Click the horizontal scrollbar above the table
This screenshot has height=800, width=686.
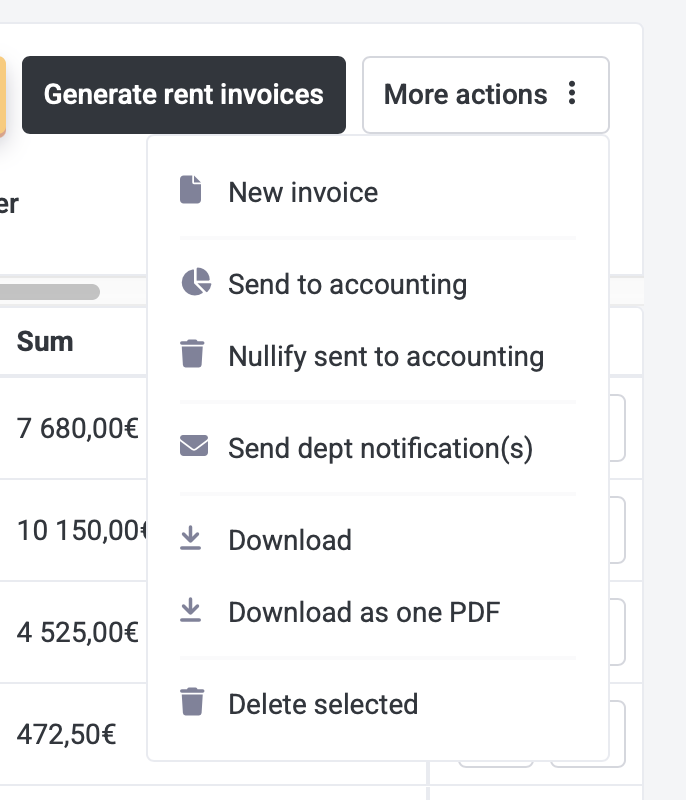(50, 292)
